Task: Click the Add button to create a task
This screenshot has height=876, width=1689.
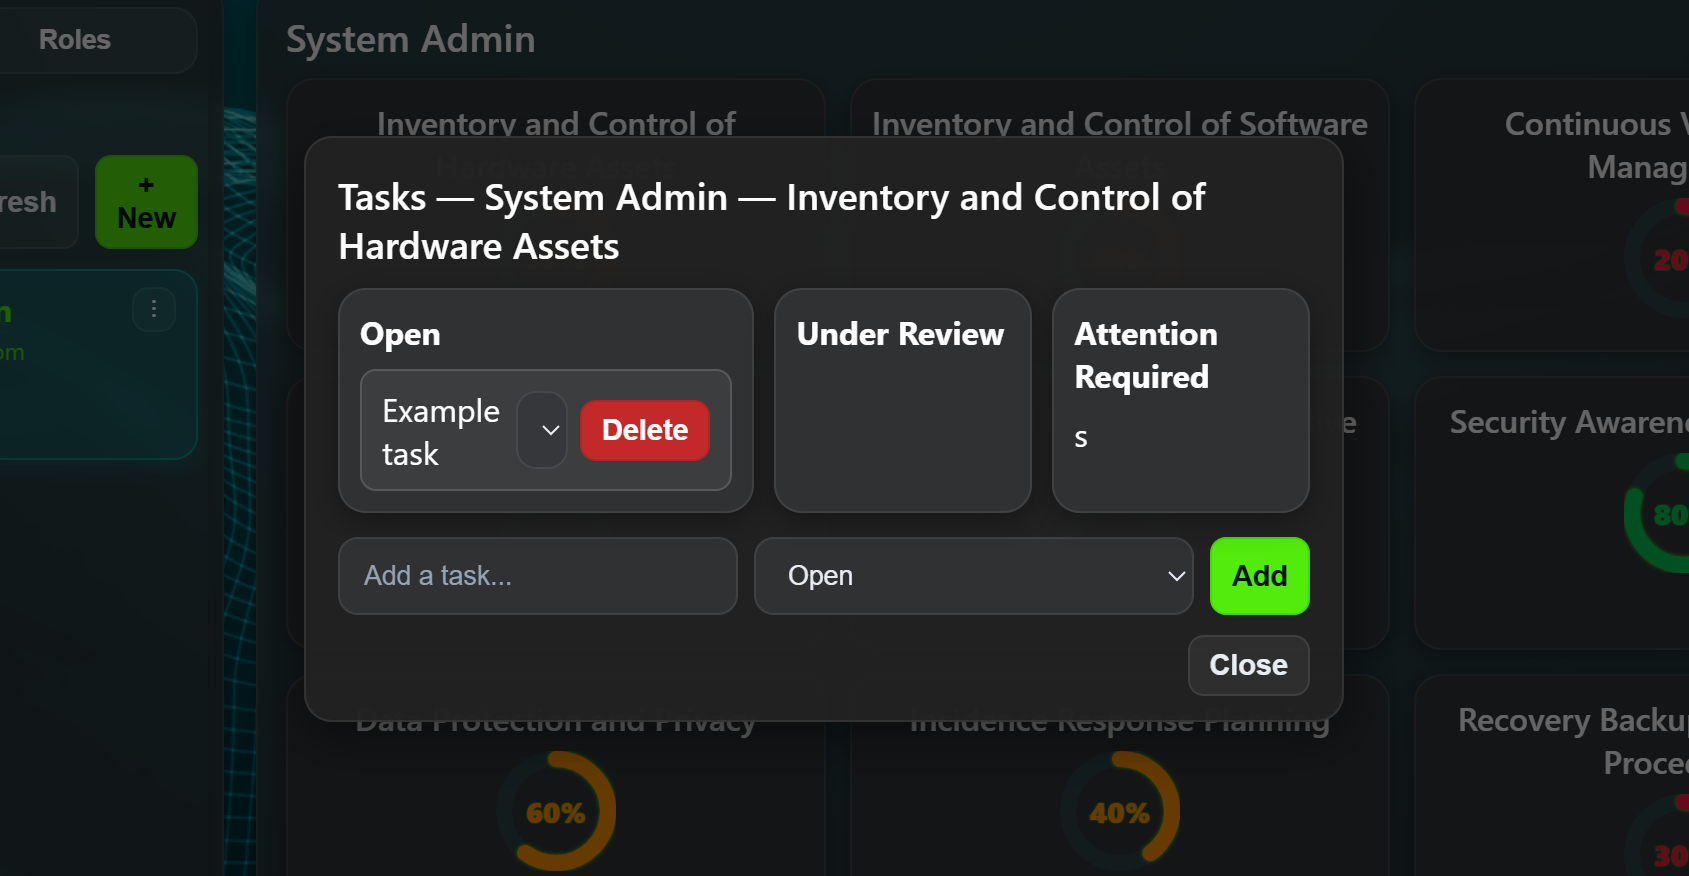Action: [1259, 576]
